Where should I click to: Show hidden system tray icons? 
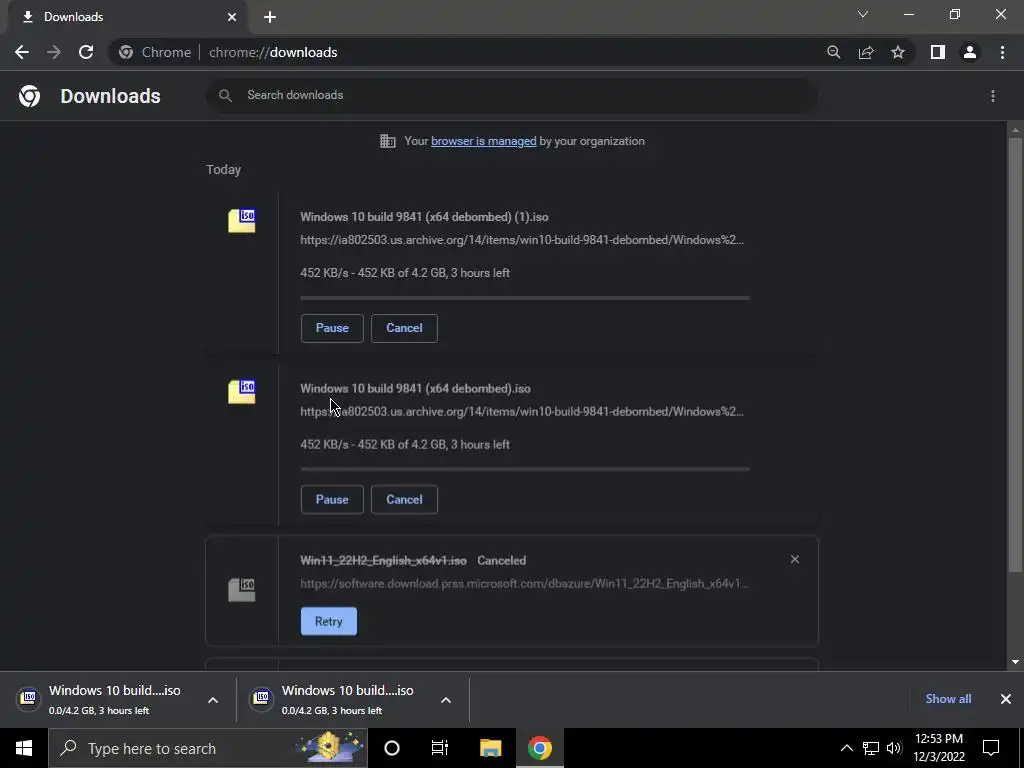(x=846, y=748)
